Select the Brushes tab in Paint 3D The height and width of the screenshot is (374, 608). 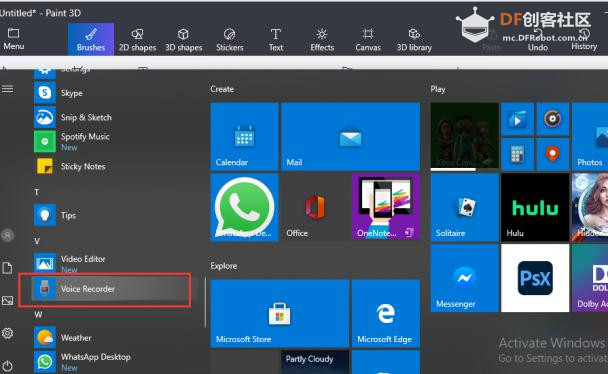(x=91, y=39)
